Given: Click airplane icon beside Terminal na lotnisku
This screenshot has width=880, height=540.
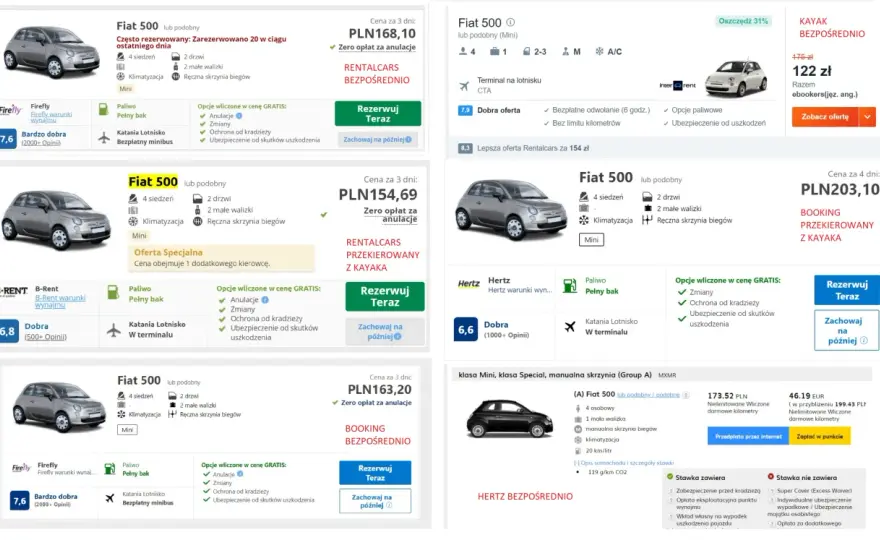Looking at the screenshot, I should tap(464, 86).
